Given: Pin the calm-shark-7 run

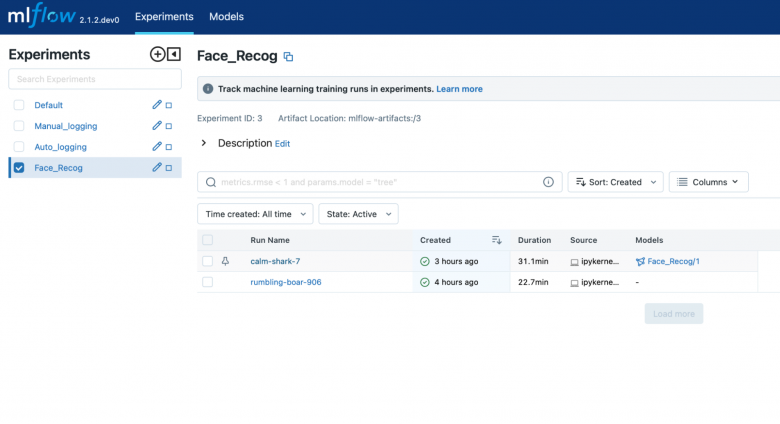Looking at the screenshot, I should (x=225, y=261).
